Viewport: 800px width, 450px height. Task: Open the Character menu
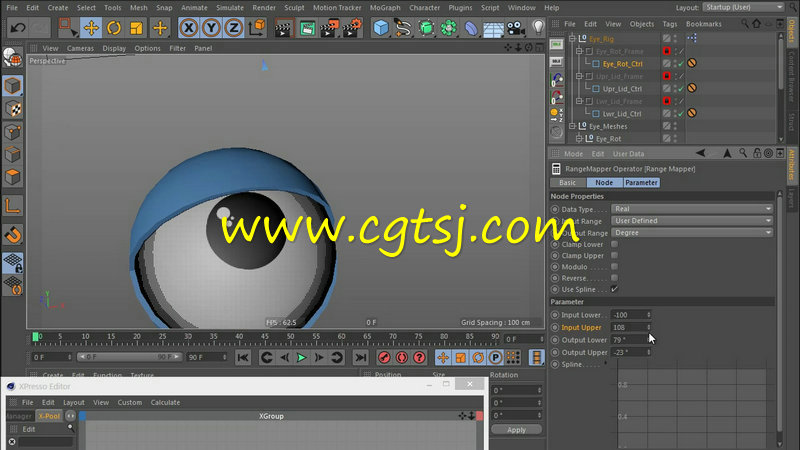coord(424,8)
